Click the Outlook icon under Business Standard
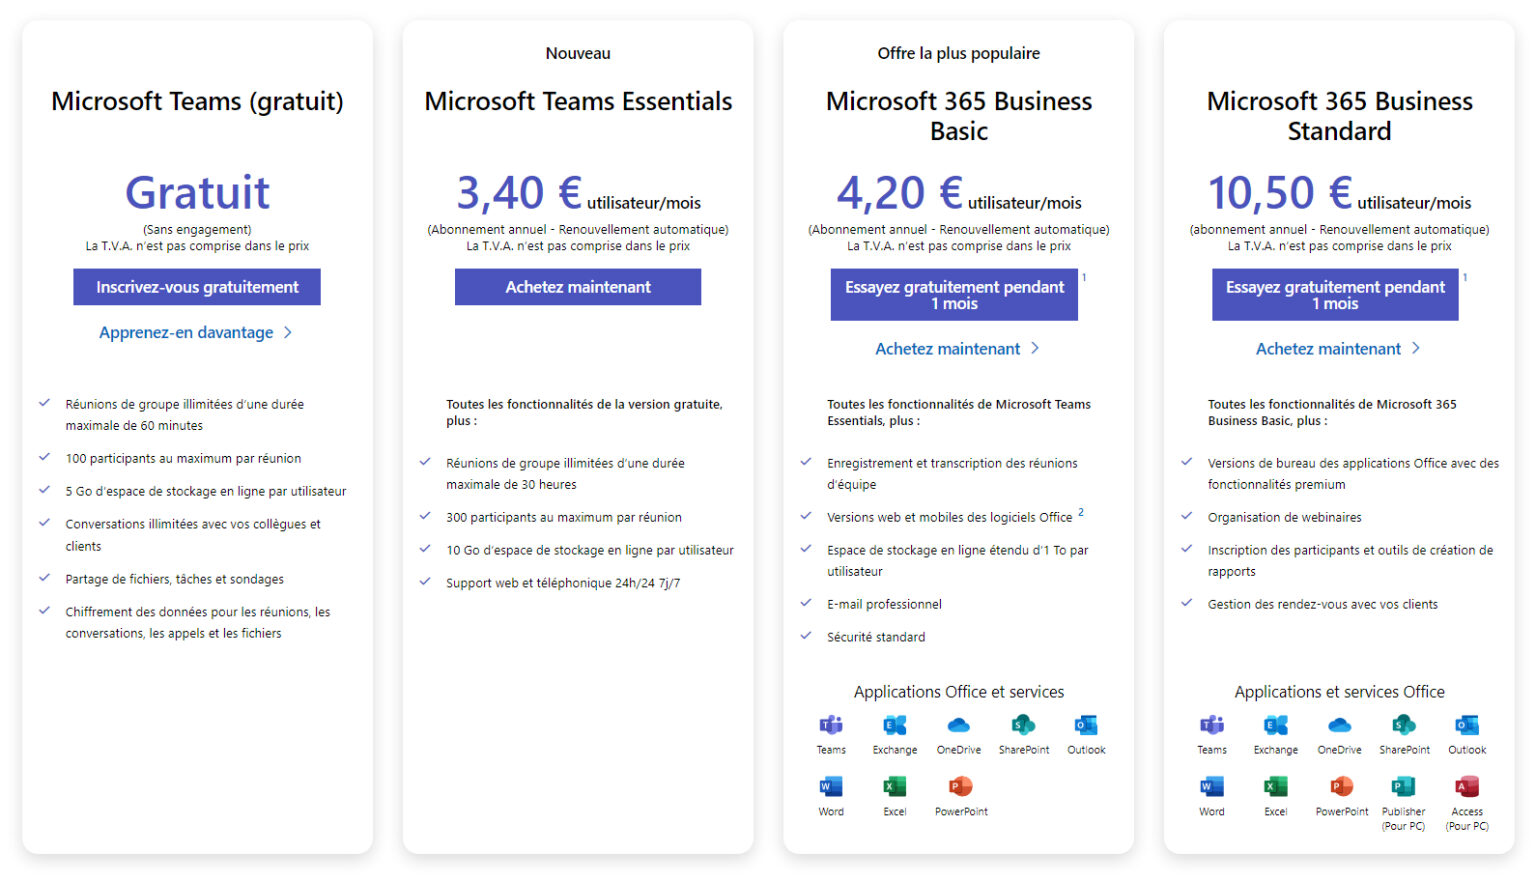1536x882 pixels. click(x=1466, y=726)
